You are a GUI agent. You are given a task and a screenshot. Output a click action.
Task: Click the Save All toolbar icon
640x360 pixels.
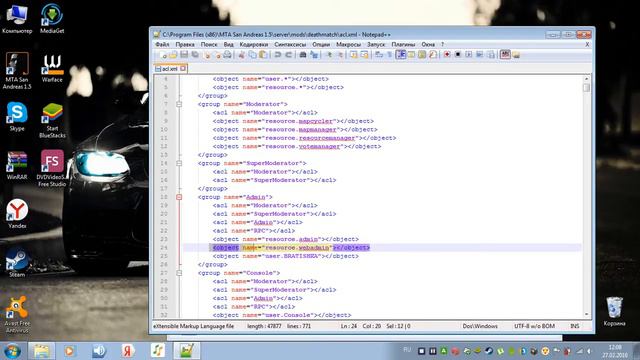coord(195,55)
